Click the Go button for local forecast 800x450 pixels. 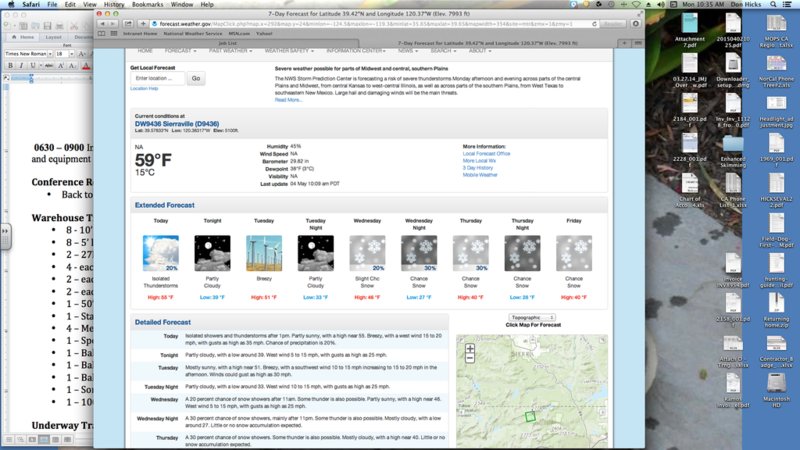coord(196,79)
